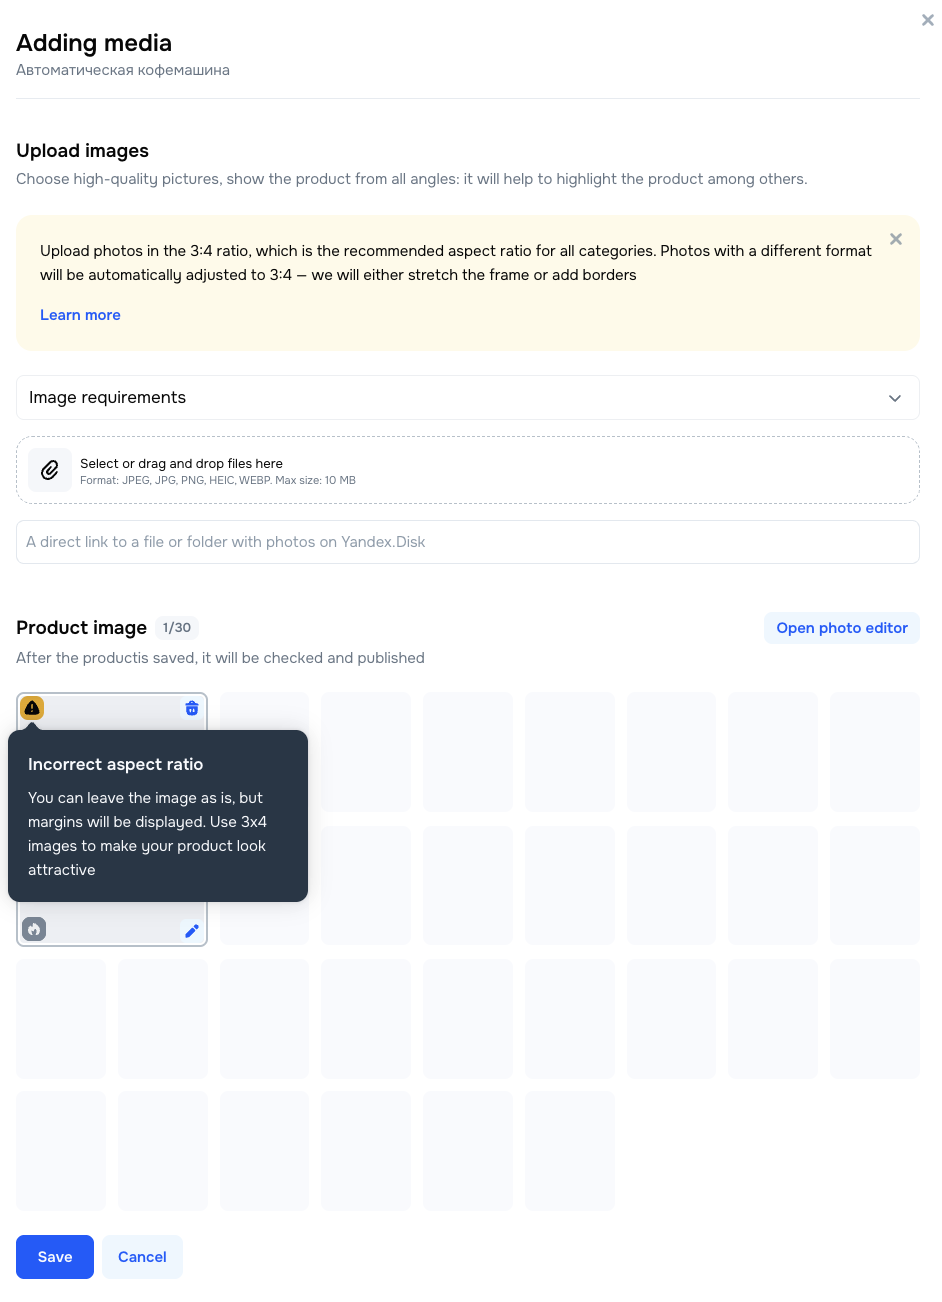Screen dimensions: 942x1302
Task: Cancel adding media
Action: [142, 1257]
